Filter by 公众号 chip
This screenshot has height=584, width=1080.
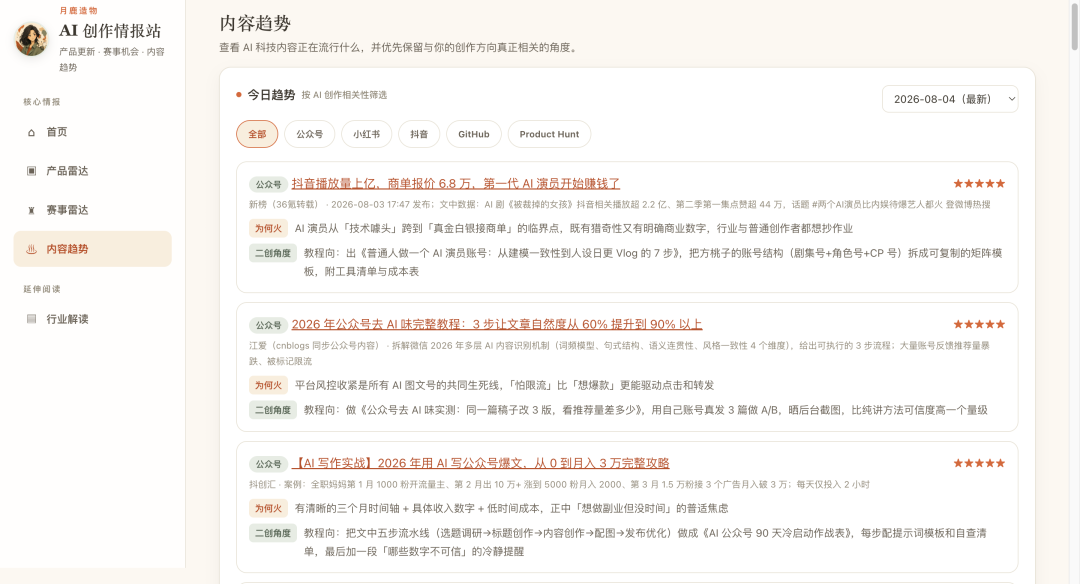click(309, 134)
